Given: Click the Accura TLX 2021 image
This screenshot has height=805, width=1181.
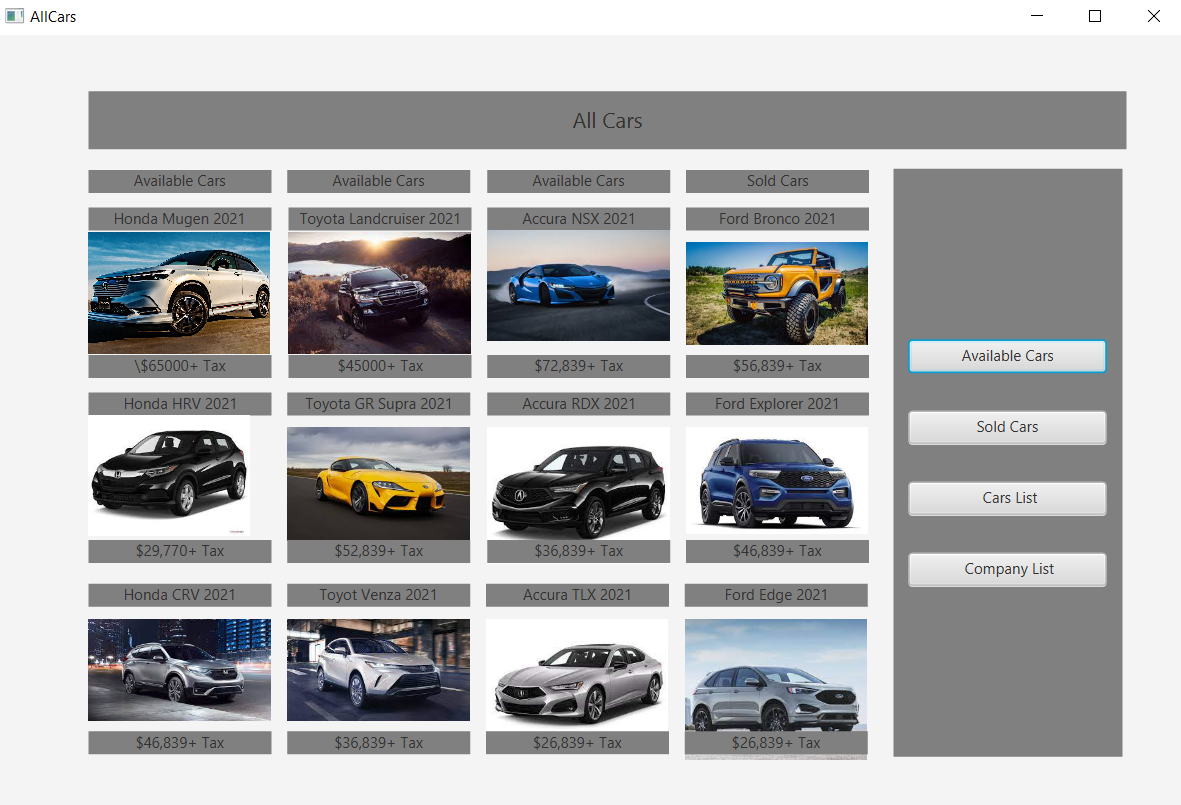Looking at the screenshot, I should [575, 670].
